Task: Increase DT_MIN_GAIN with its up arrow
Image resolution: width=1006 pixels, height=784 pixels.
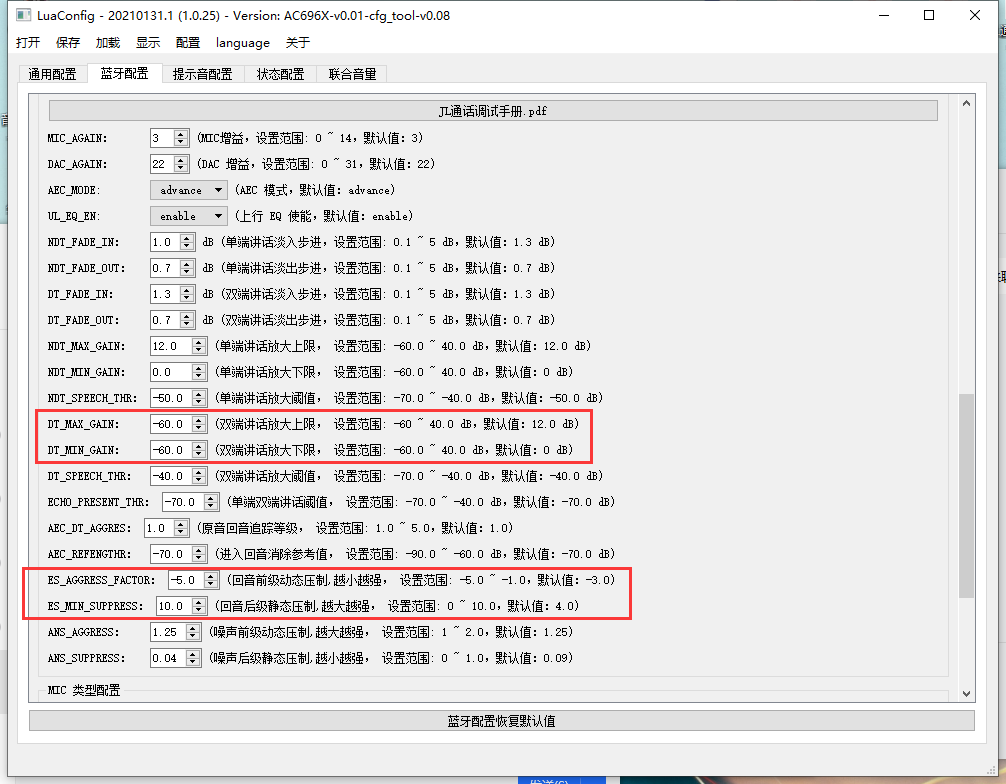Action: [199, 446]
